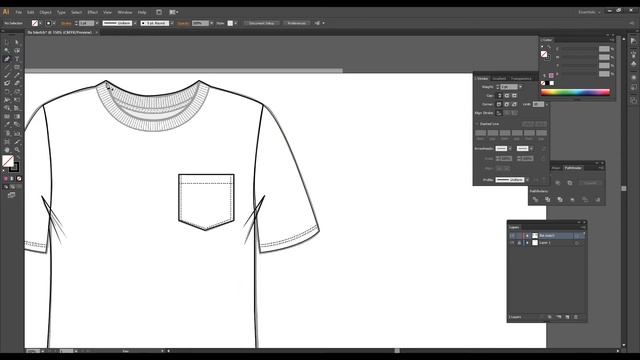
Task: Set Align Stroke to Center
Action: 499,113
